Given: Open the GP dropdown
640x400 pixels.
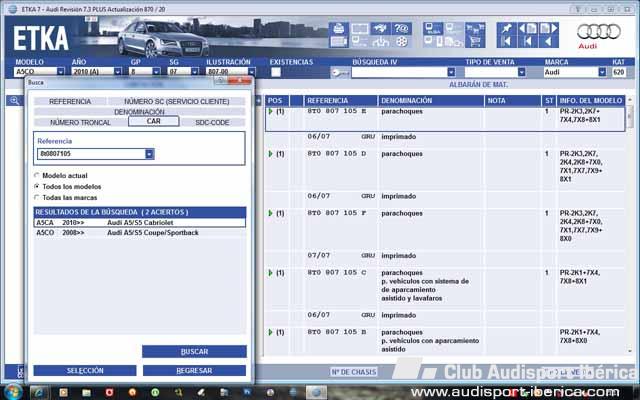Looking at the screenshot, I should pos(156,72).
